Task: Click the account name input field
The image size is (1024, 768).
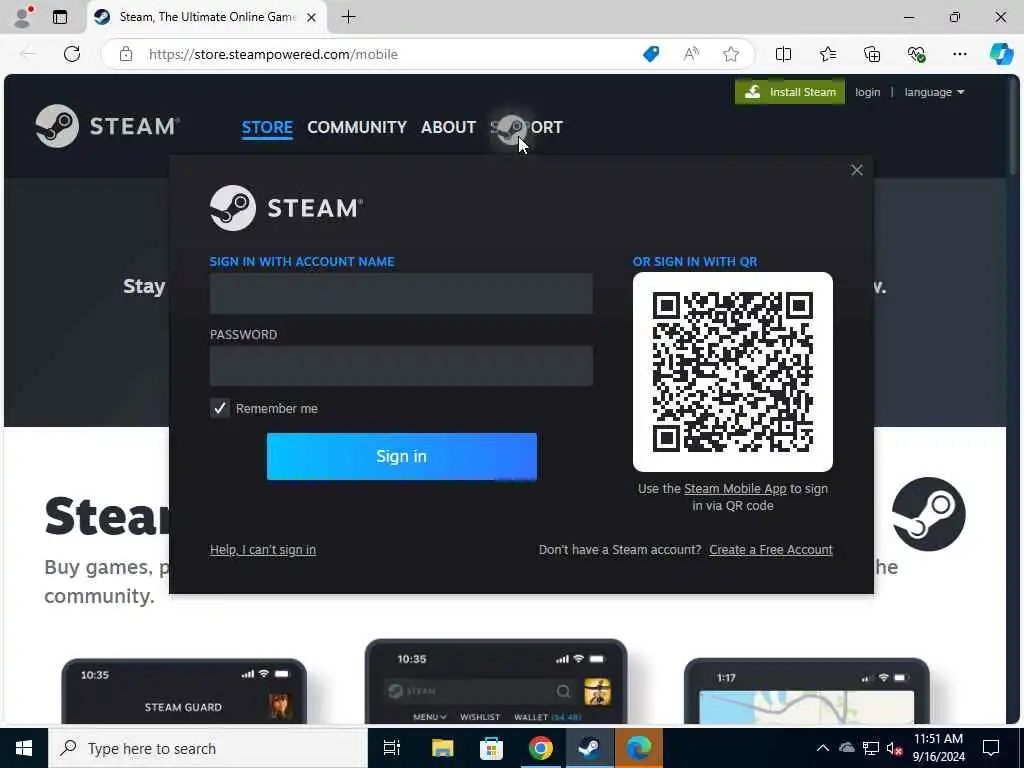Action: point(401,294)
